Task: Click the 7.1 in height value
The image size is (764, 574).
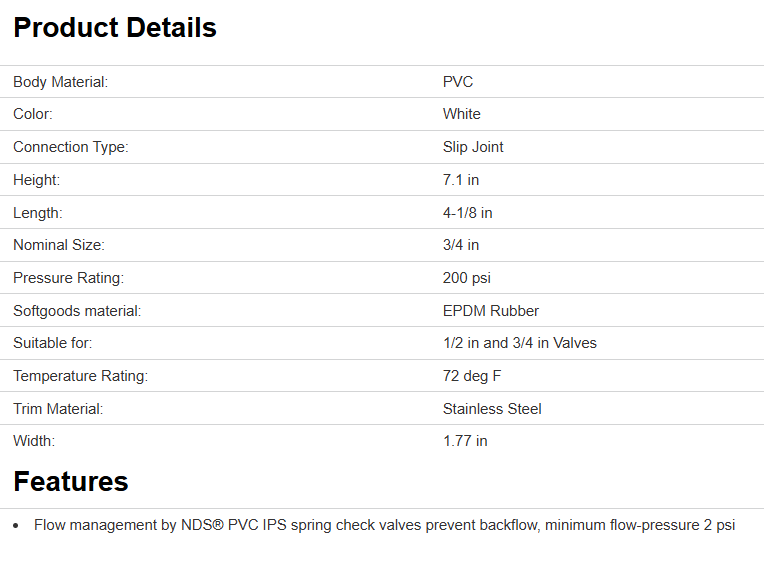Action: pos(461,180)
